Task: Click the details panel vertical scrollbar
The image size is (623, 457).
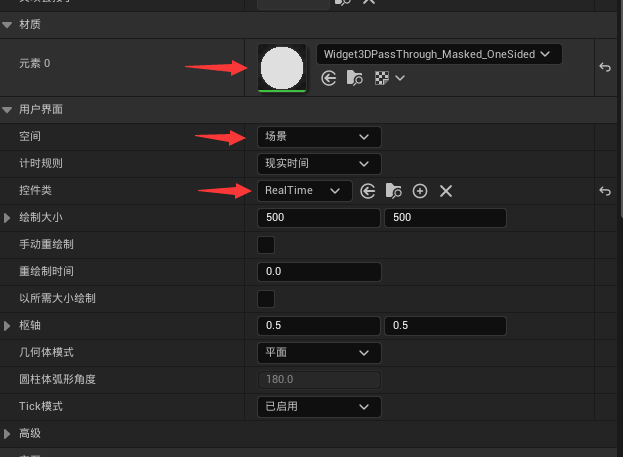Action: pos(621,109)
